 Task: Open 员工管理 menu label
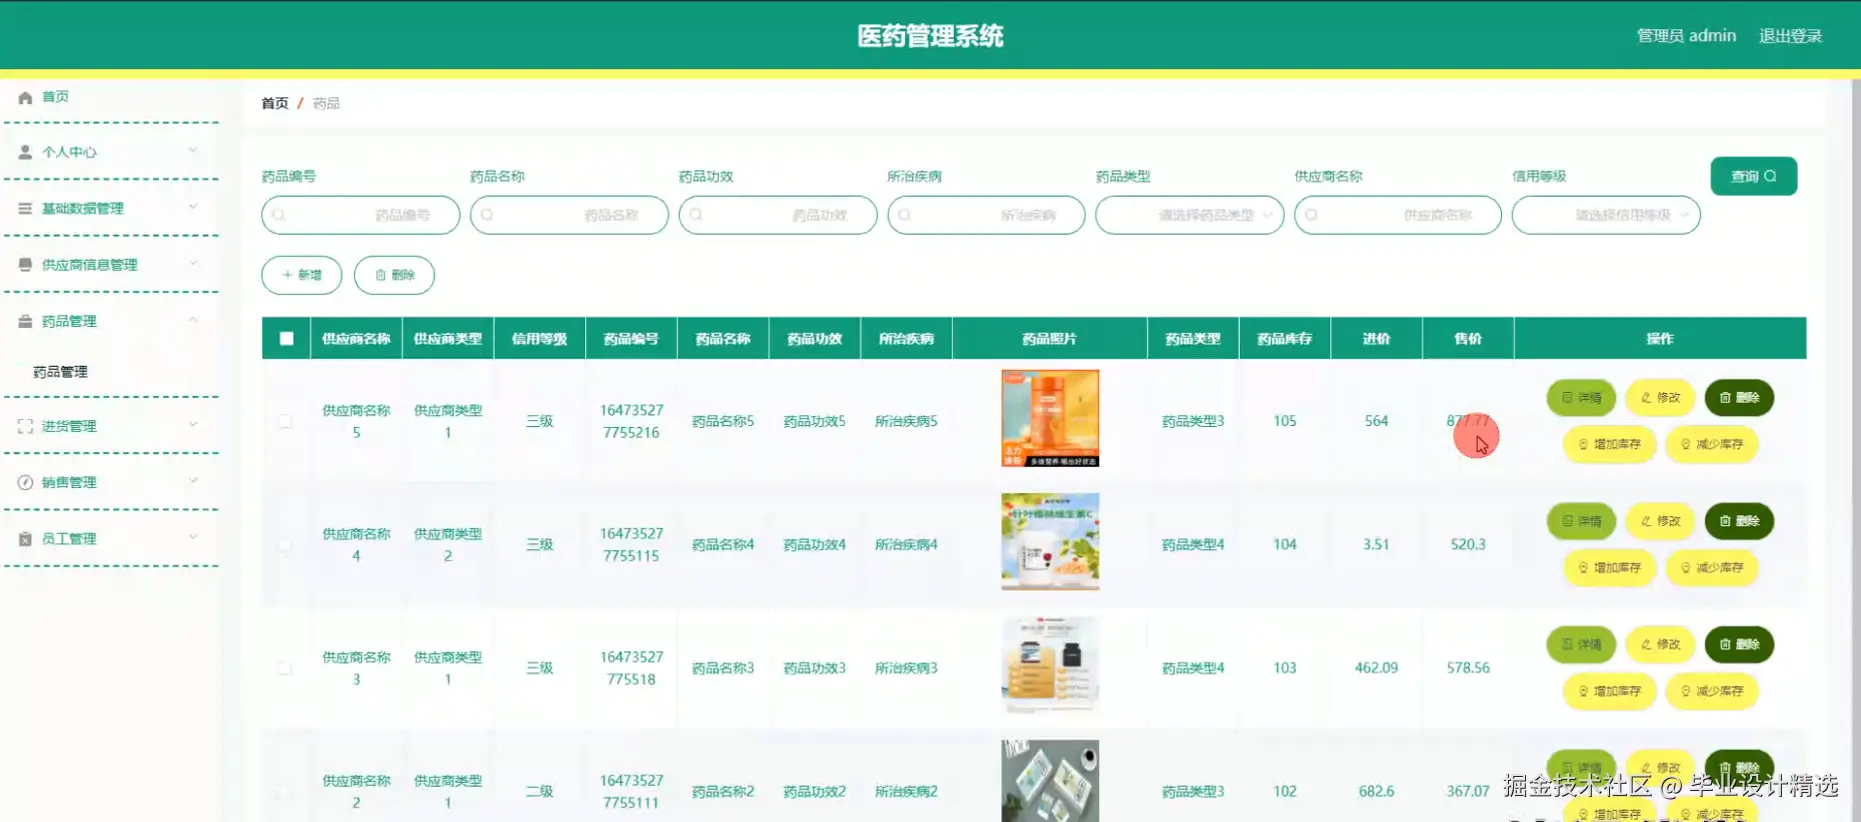point(69,539)
